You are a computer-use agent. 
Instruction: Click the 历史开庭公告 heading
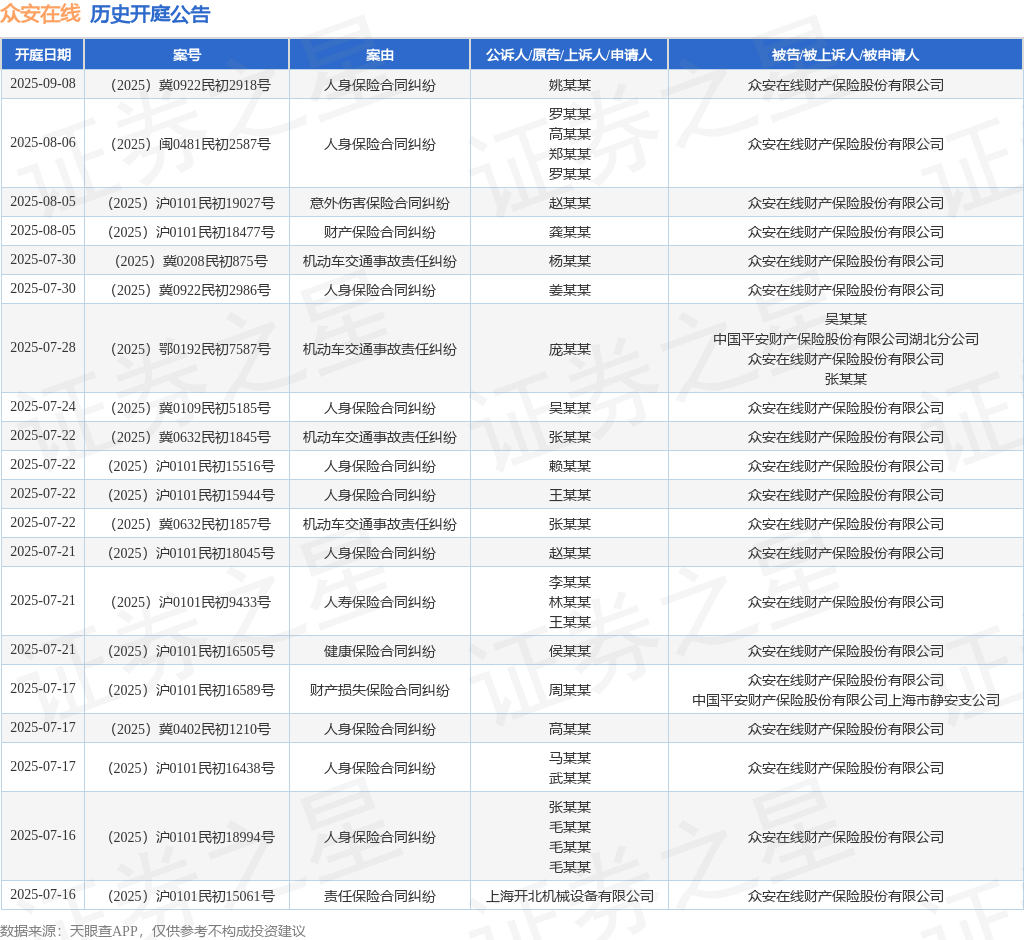click(150, 14)
